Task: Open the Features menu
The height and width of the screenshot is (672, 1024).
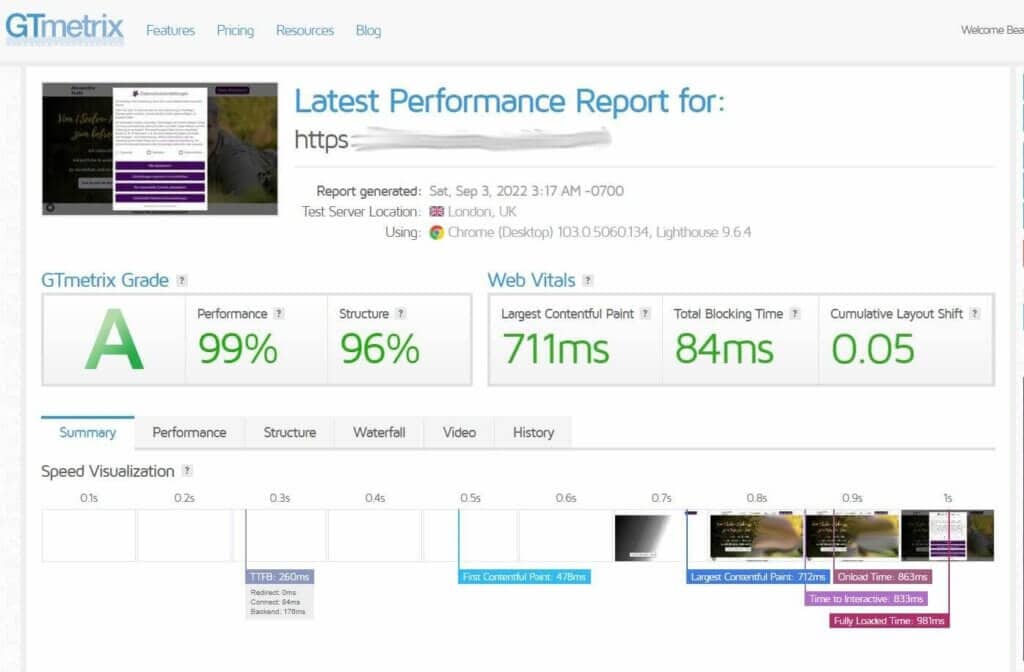Action: (x=170, y=31)
